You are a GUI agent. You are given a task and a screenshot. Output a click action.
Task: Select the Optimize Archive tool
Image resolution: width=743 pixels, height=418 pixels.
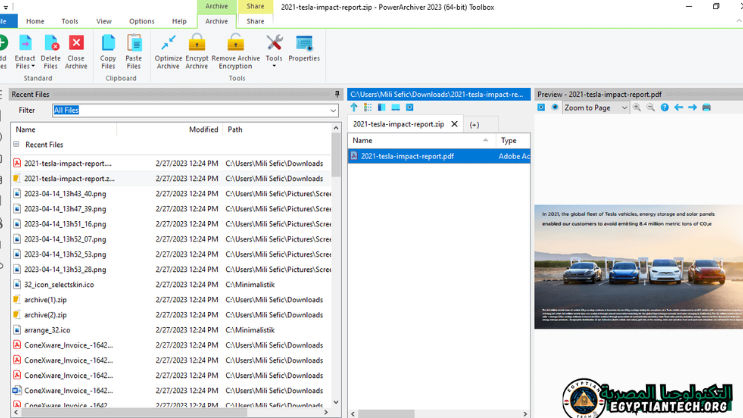click(x=168, y=49)
